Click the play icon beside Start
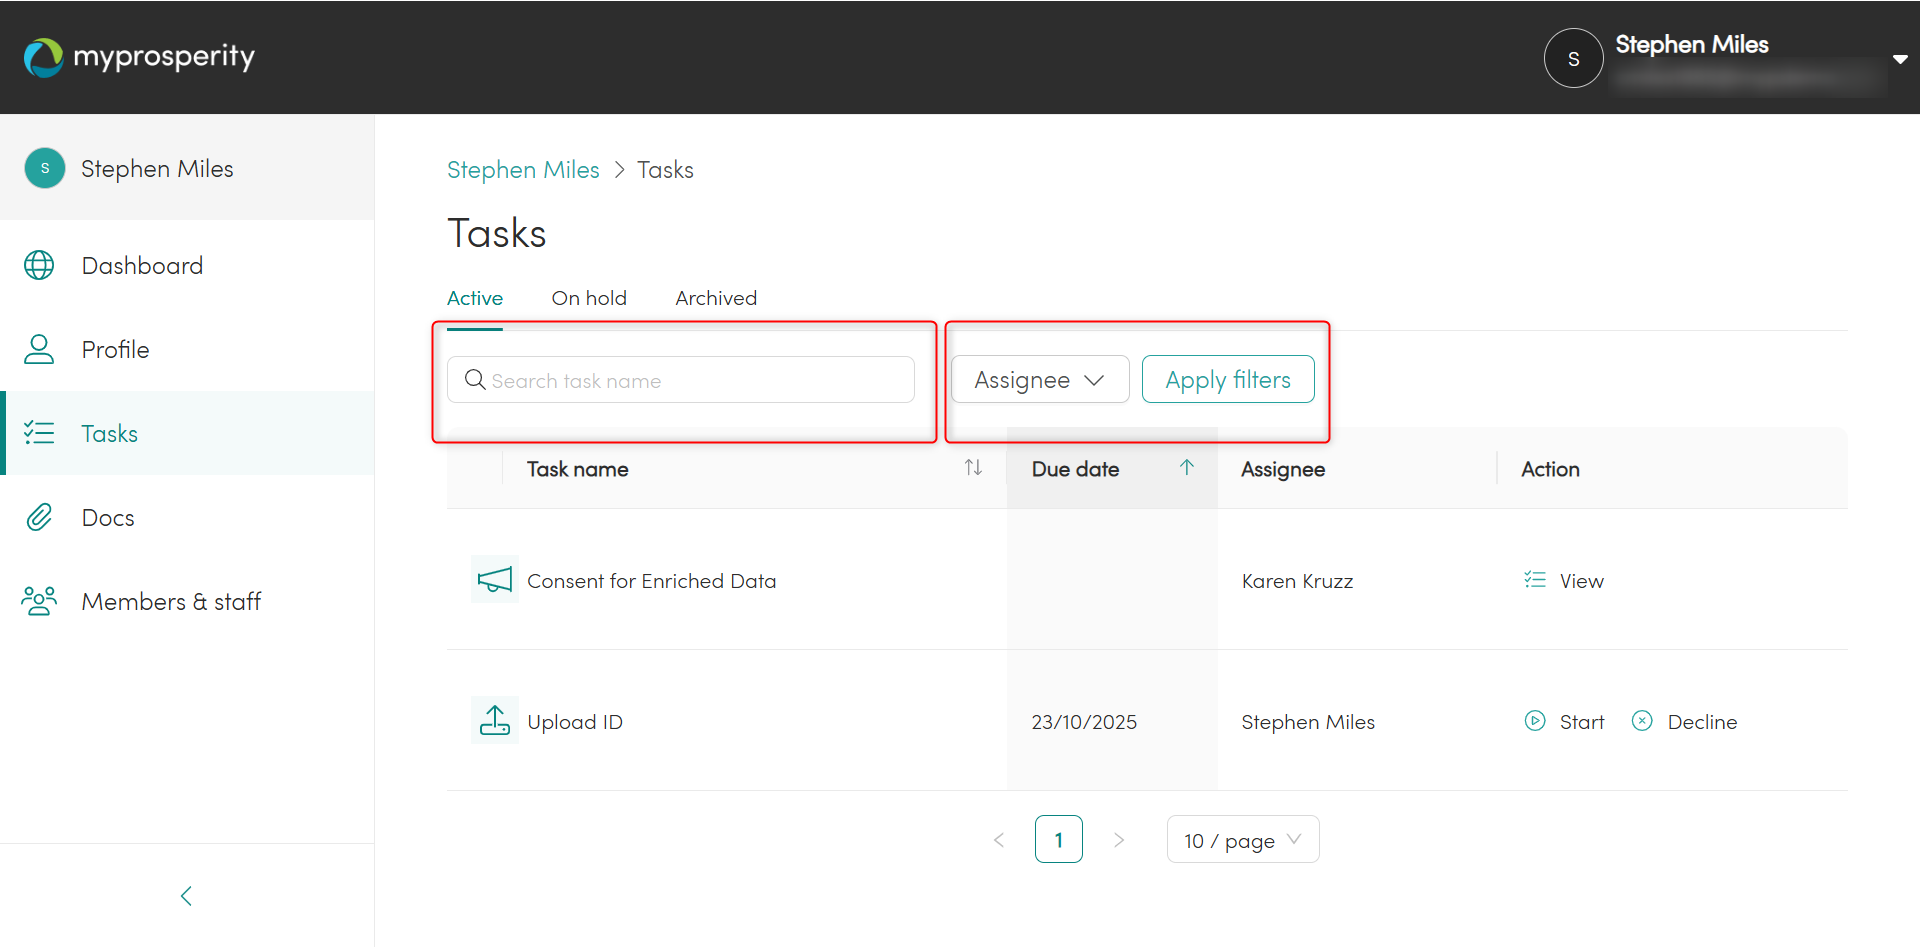Image resolution: width=1920 pixels, height=947 pixels. [1535, 721]
